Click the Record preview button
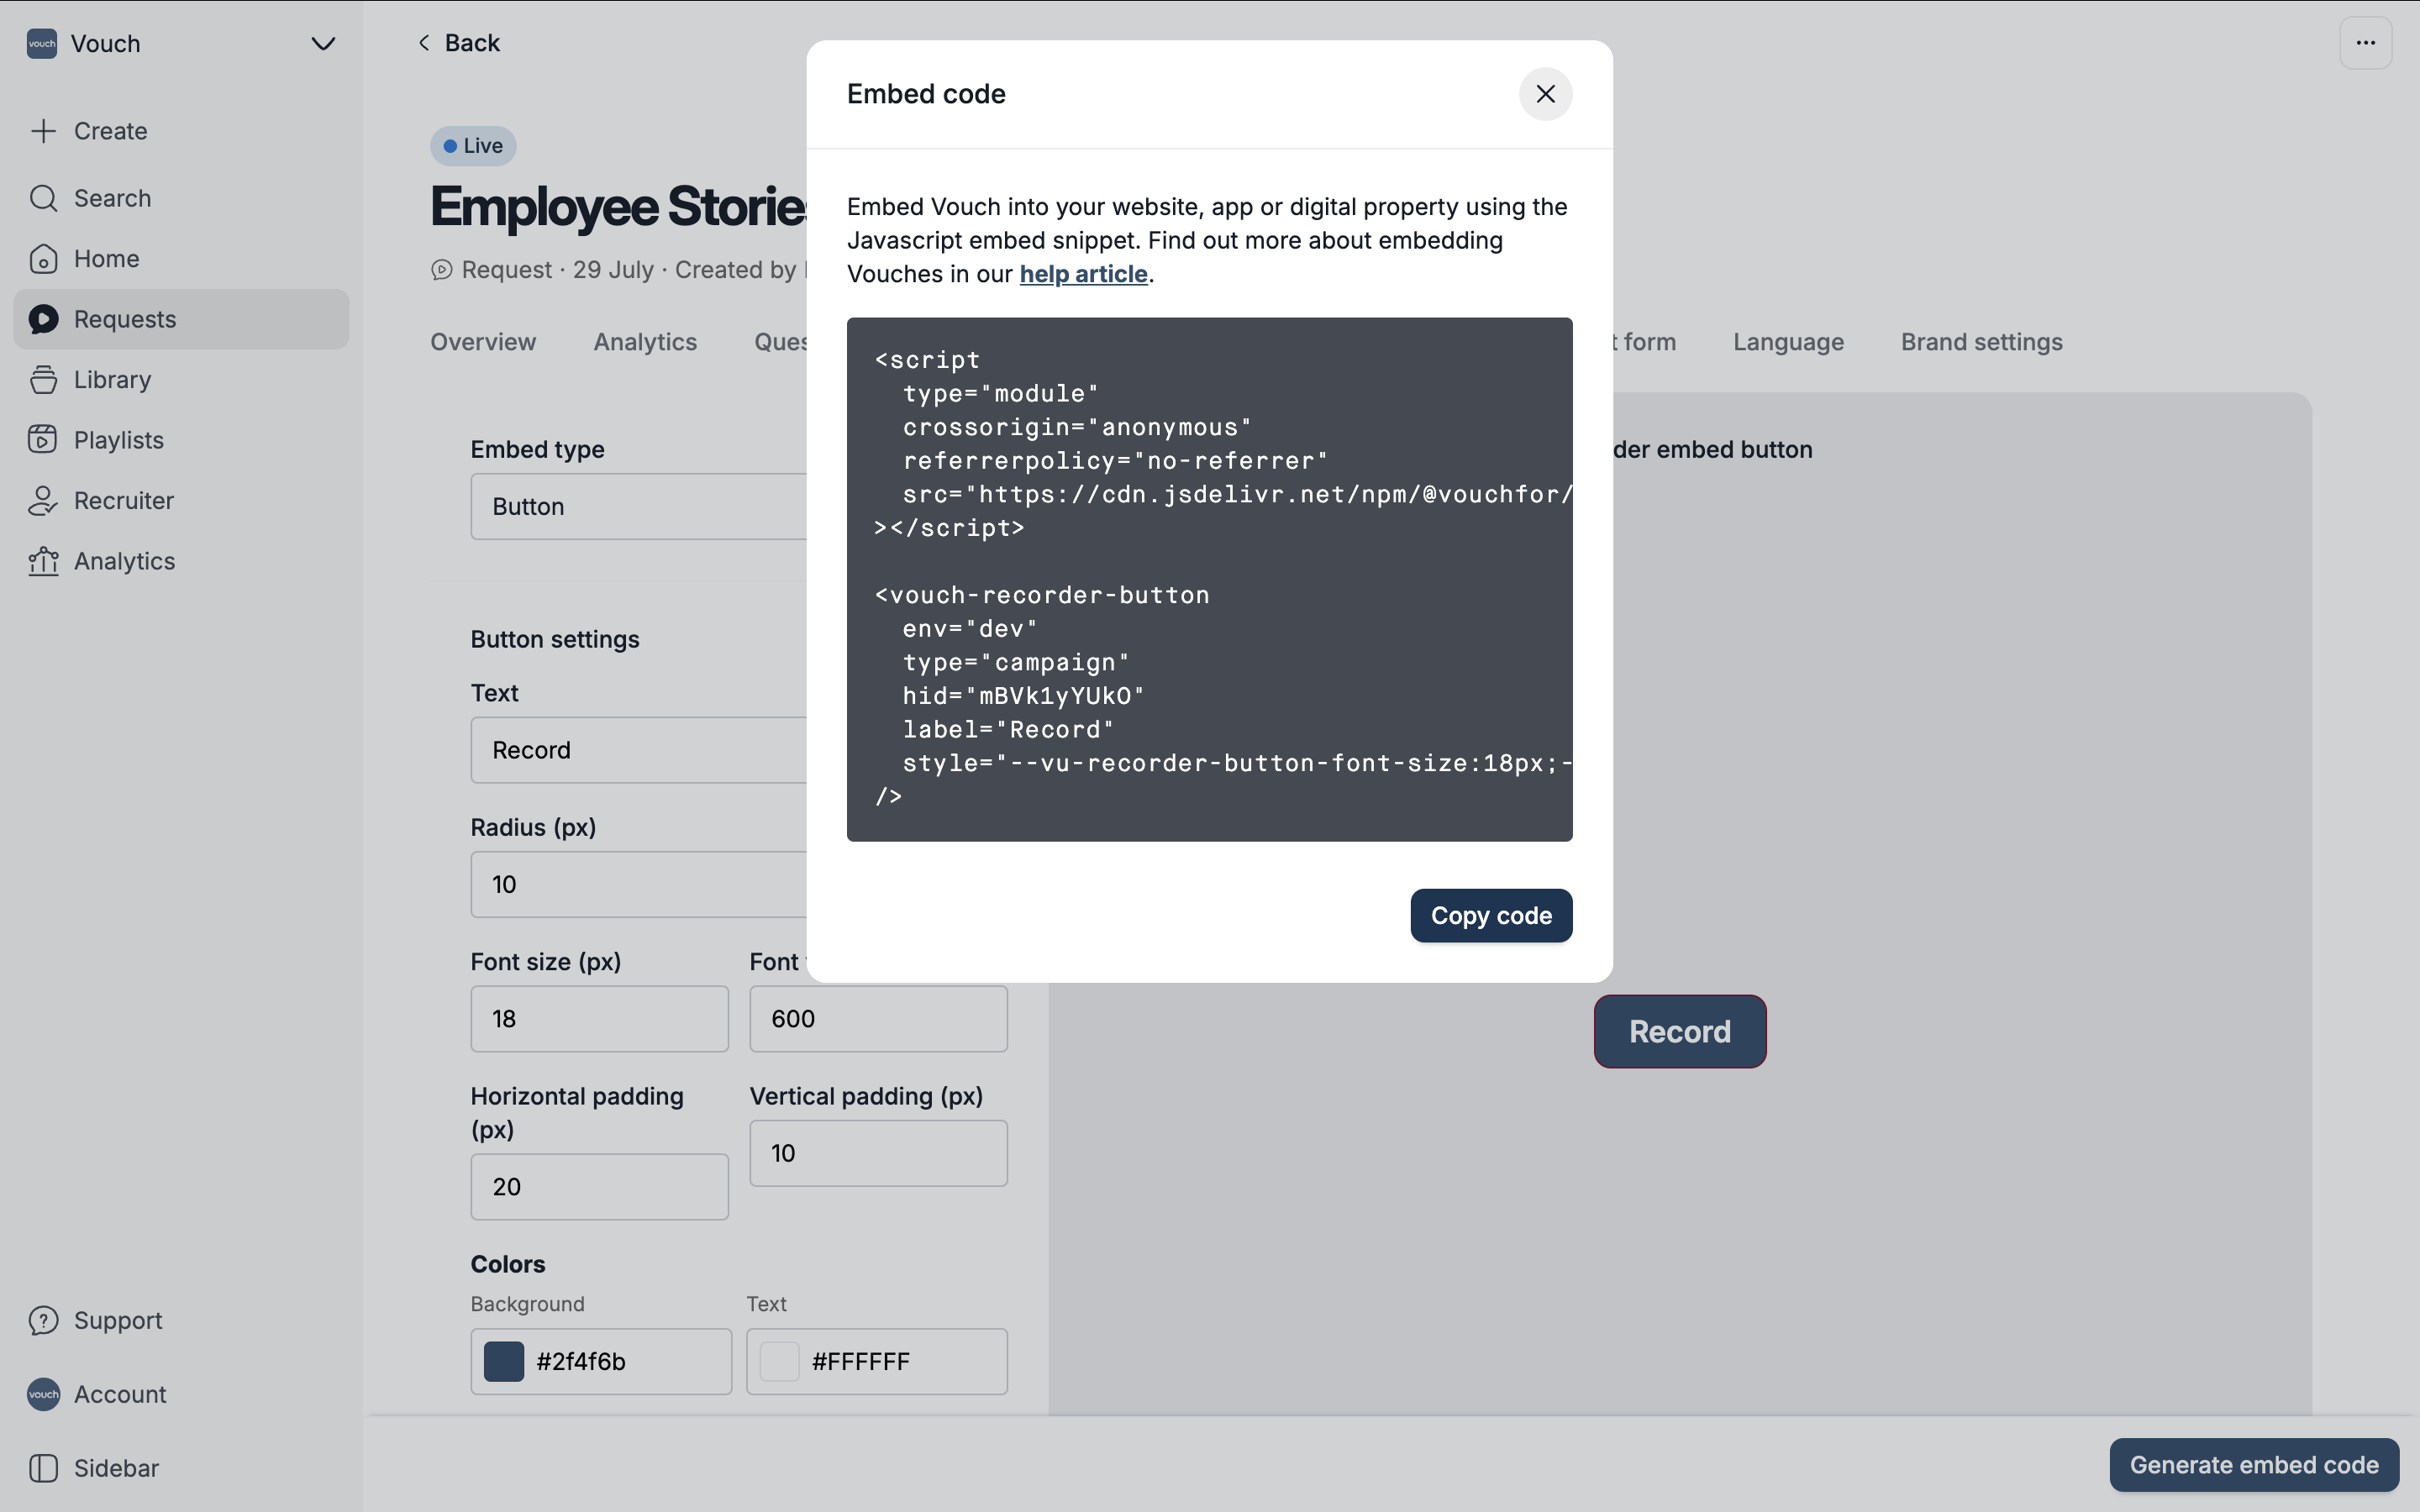This screenshot has height=1512, width=2420. pyautogui.click(x=1680, y=1032)
